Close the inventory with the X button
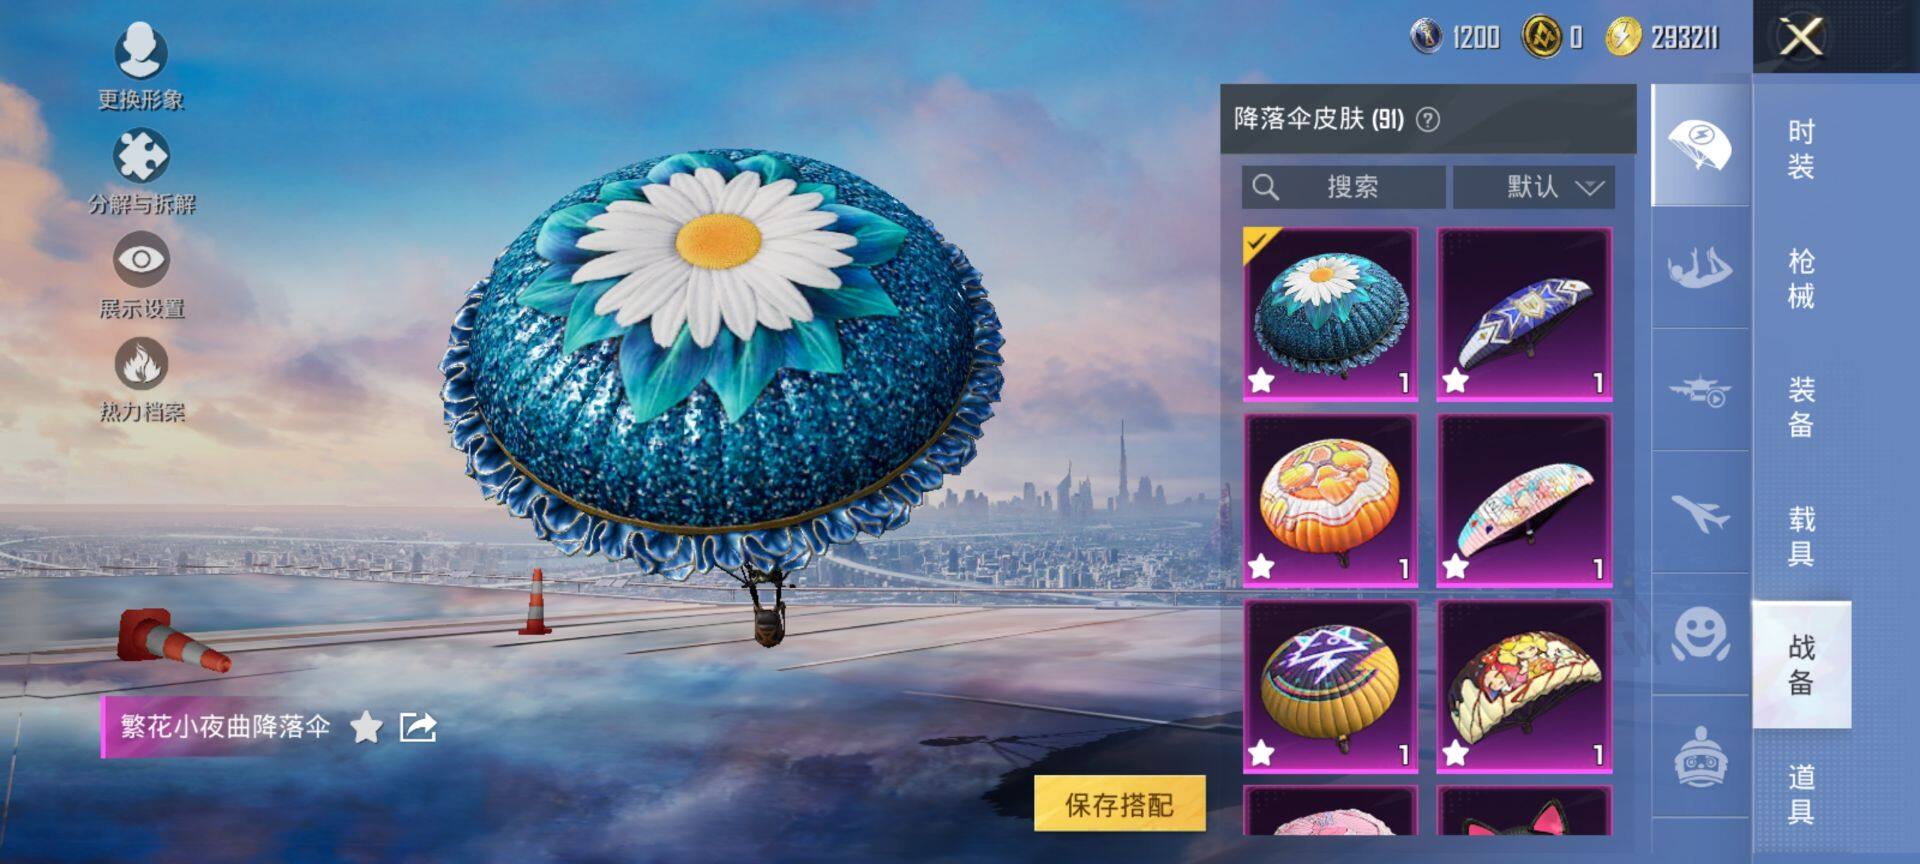This screenshot has height=864, width=1920. click(x=1801, y=38)
